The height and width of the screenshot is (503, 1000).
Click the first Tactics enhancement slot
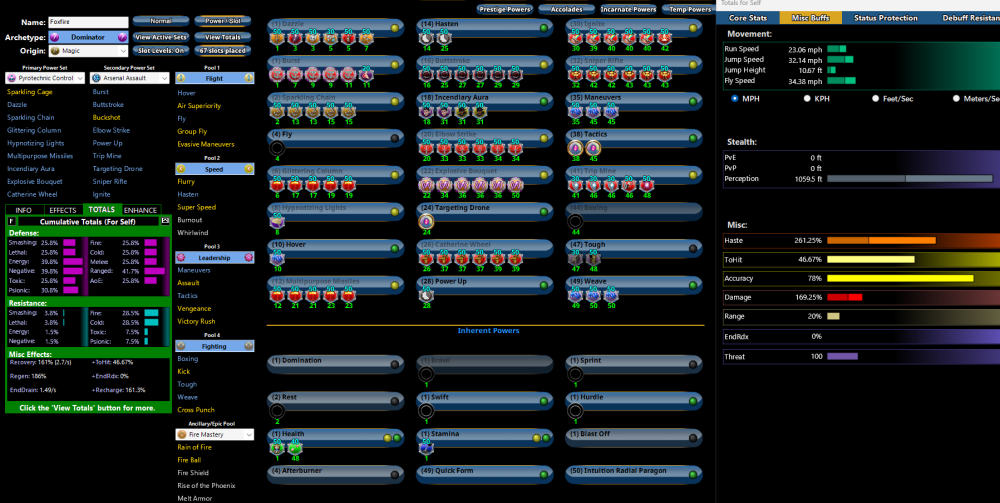(x=577, y=148)
